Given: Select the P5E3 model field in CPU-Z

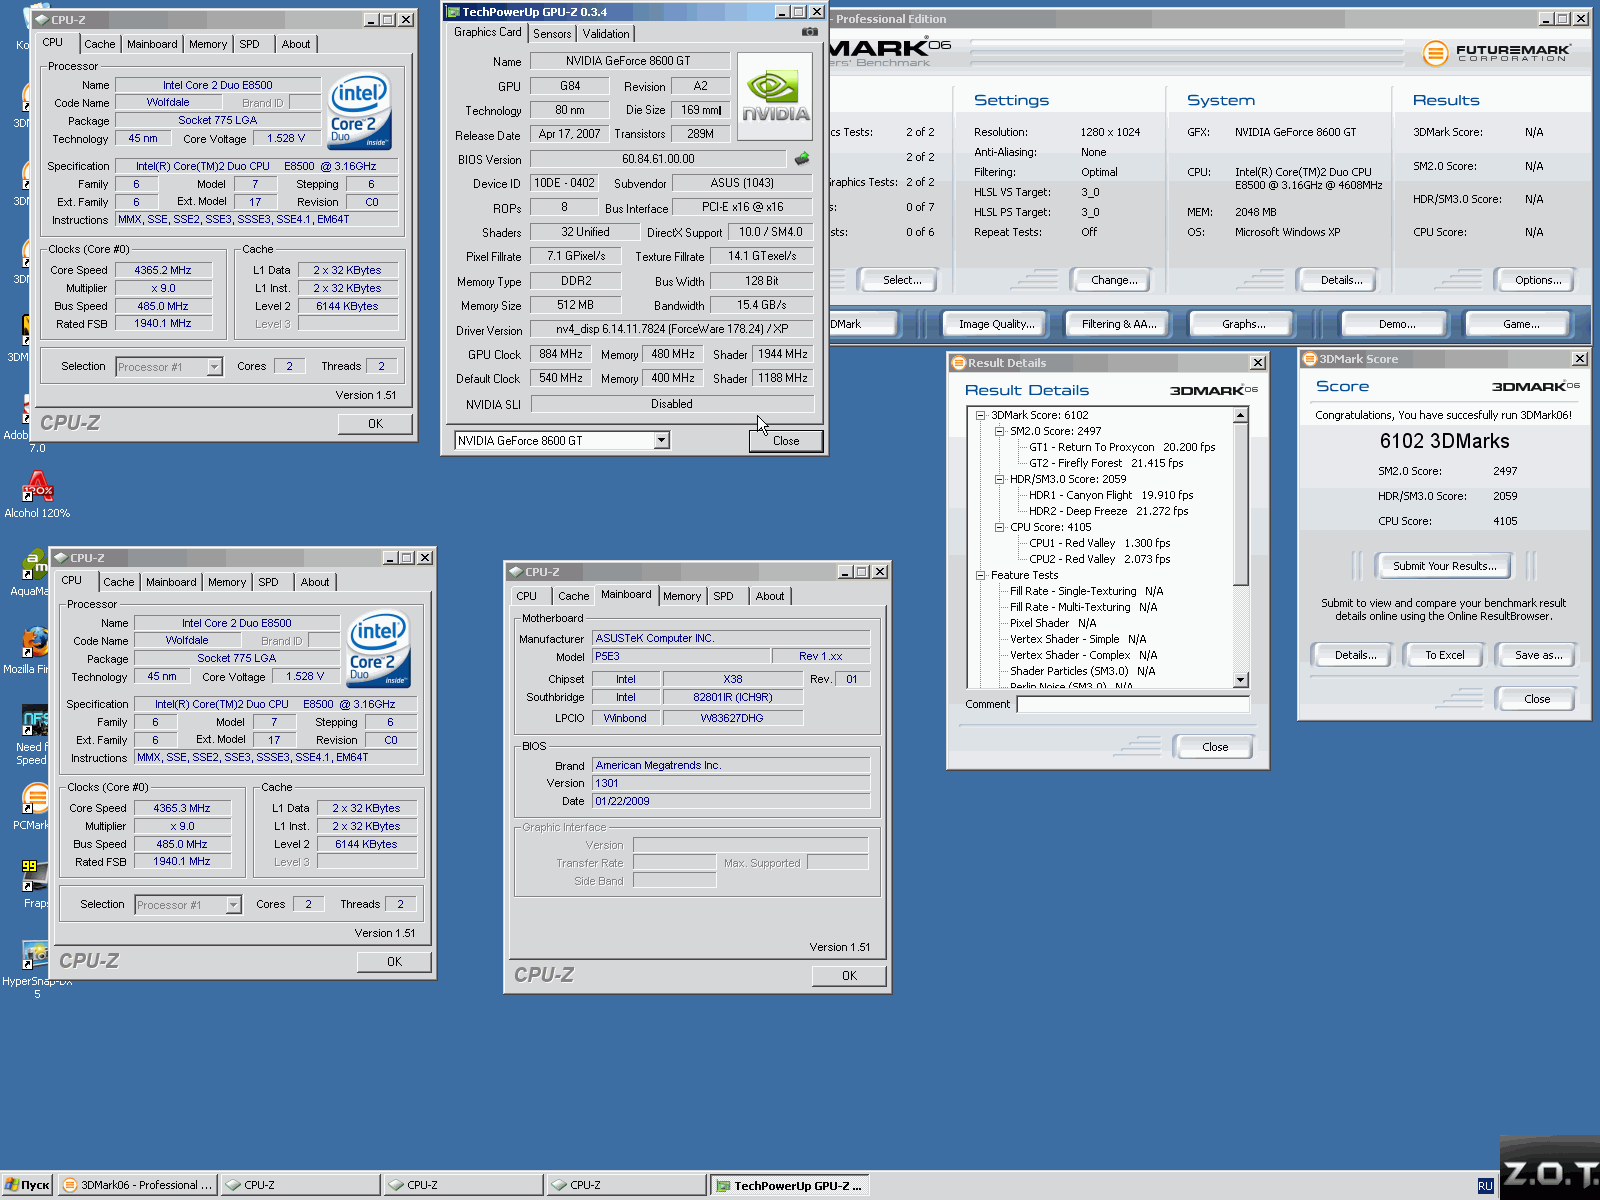Looking at the screenshot, I should 681,656.
